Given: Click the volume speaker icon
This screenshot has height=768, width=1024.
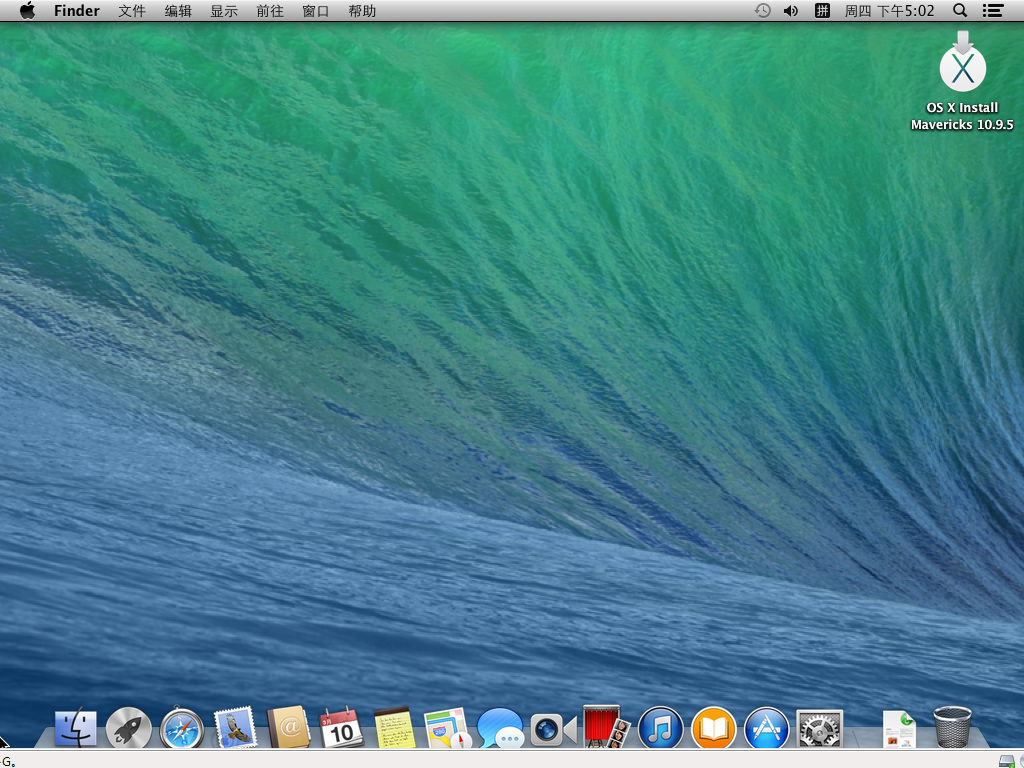Looking at the screenshot, I should point(791,10).
